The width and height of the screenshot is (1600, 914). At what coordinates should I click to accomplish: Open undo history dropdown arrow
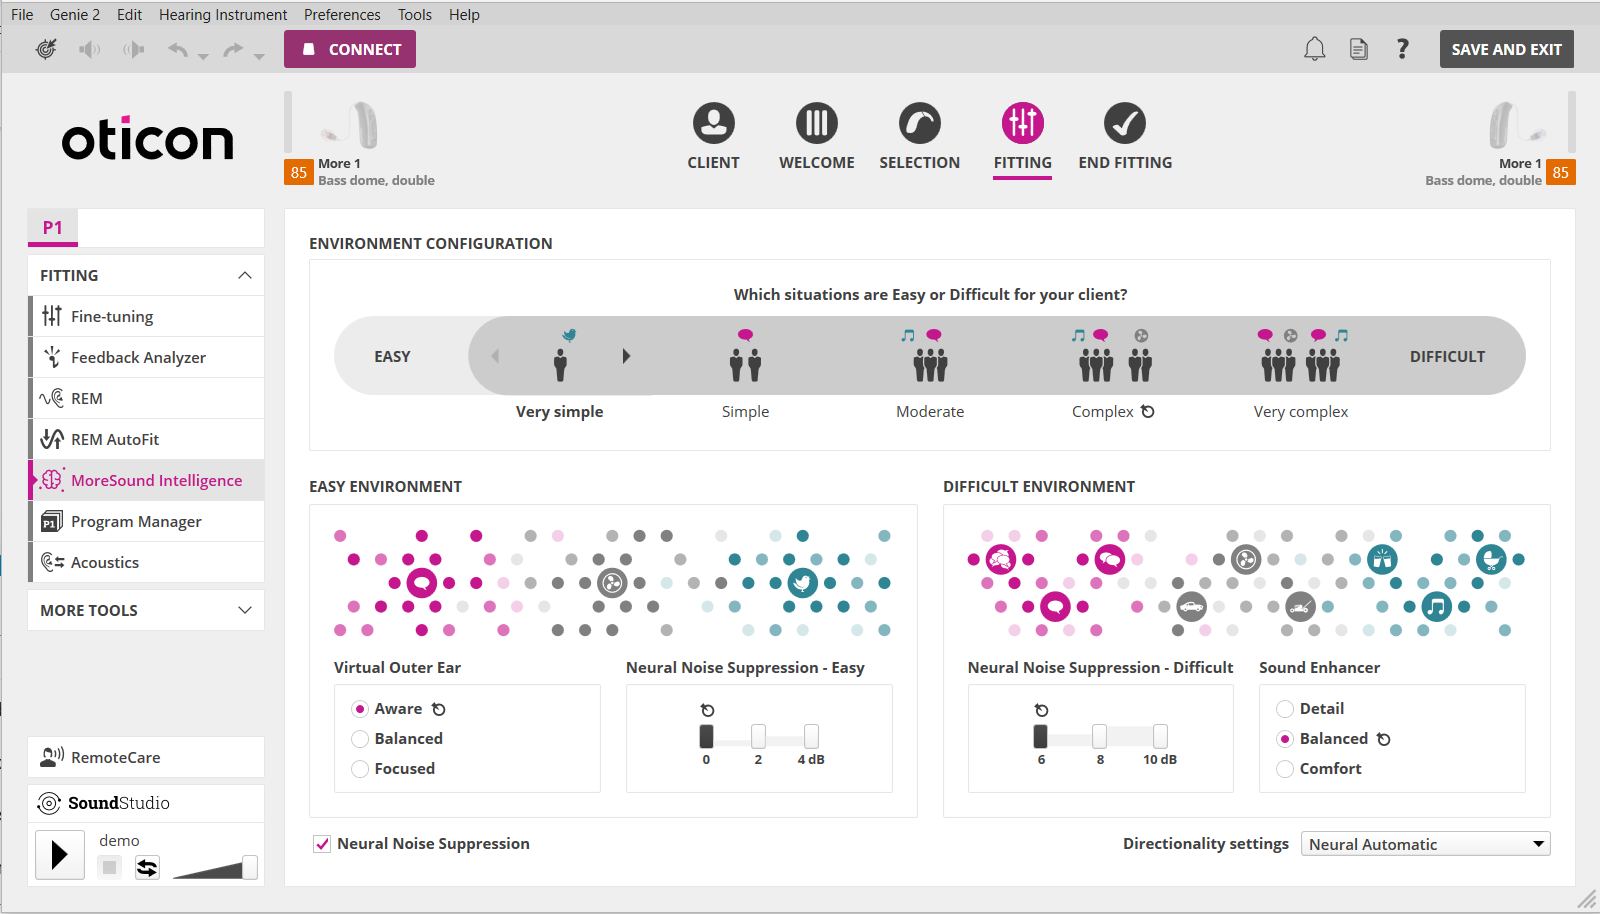203,57
